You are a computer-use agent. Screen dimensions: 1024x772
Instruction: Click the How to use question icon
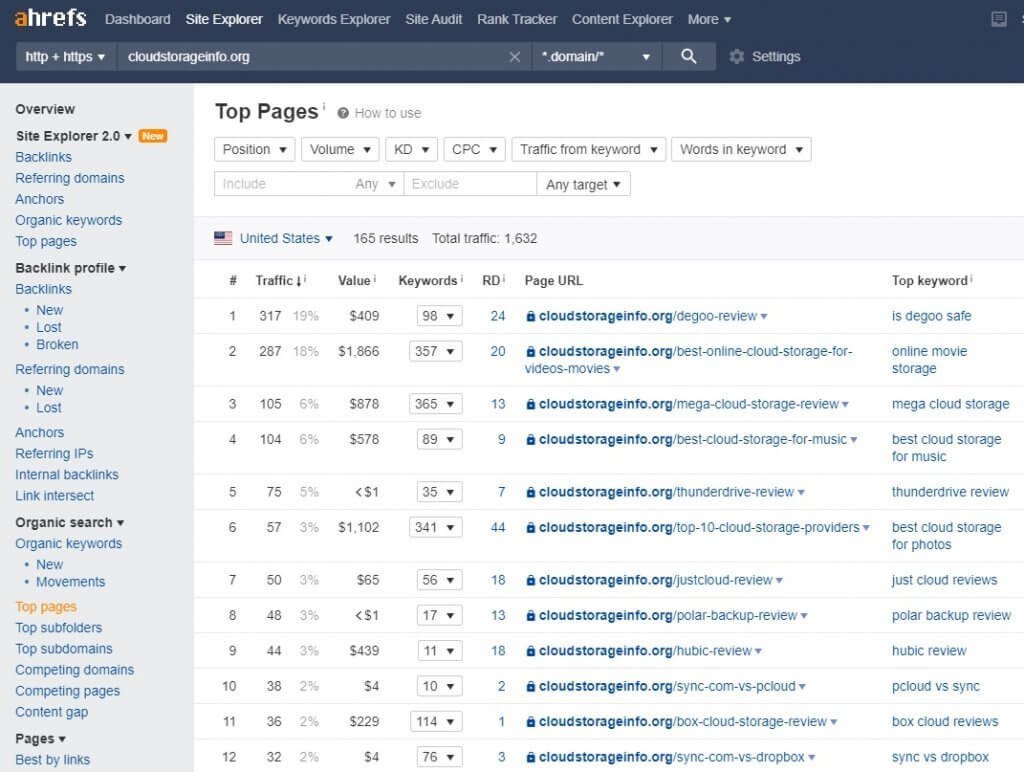[x=343, y=113]
